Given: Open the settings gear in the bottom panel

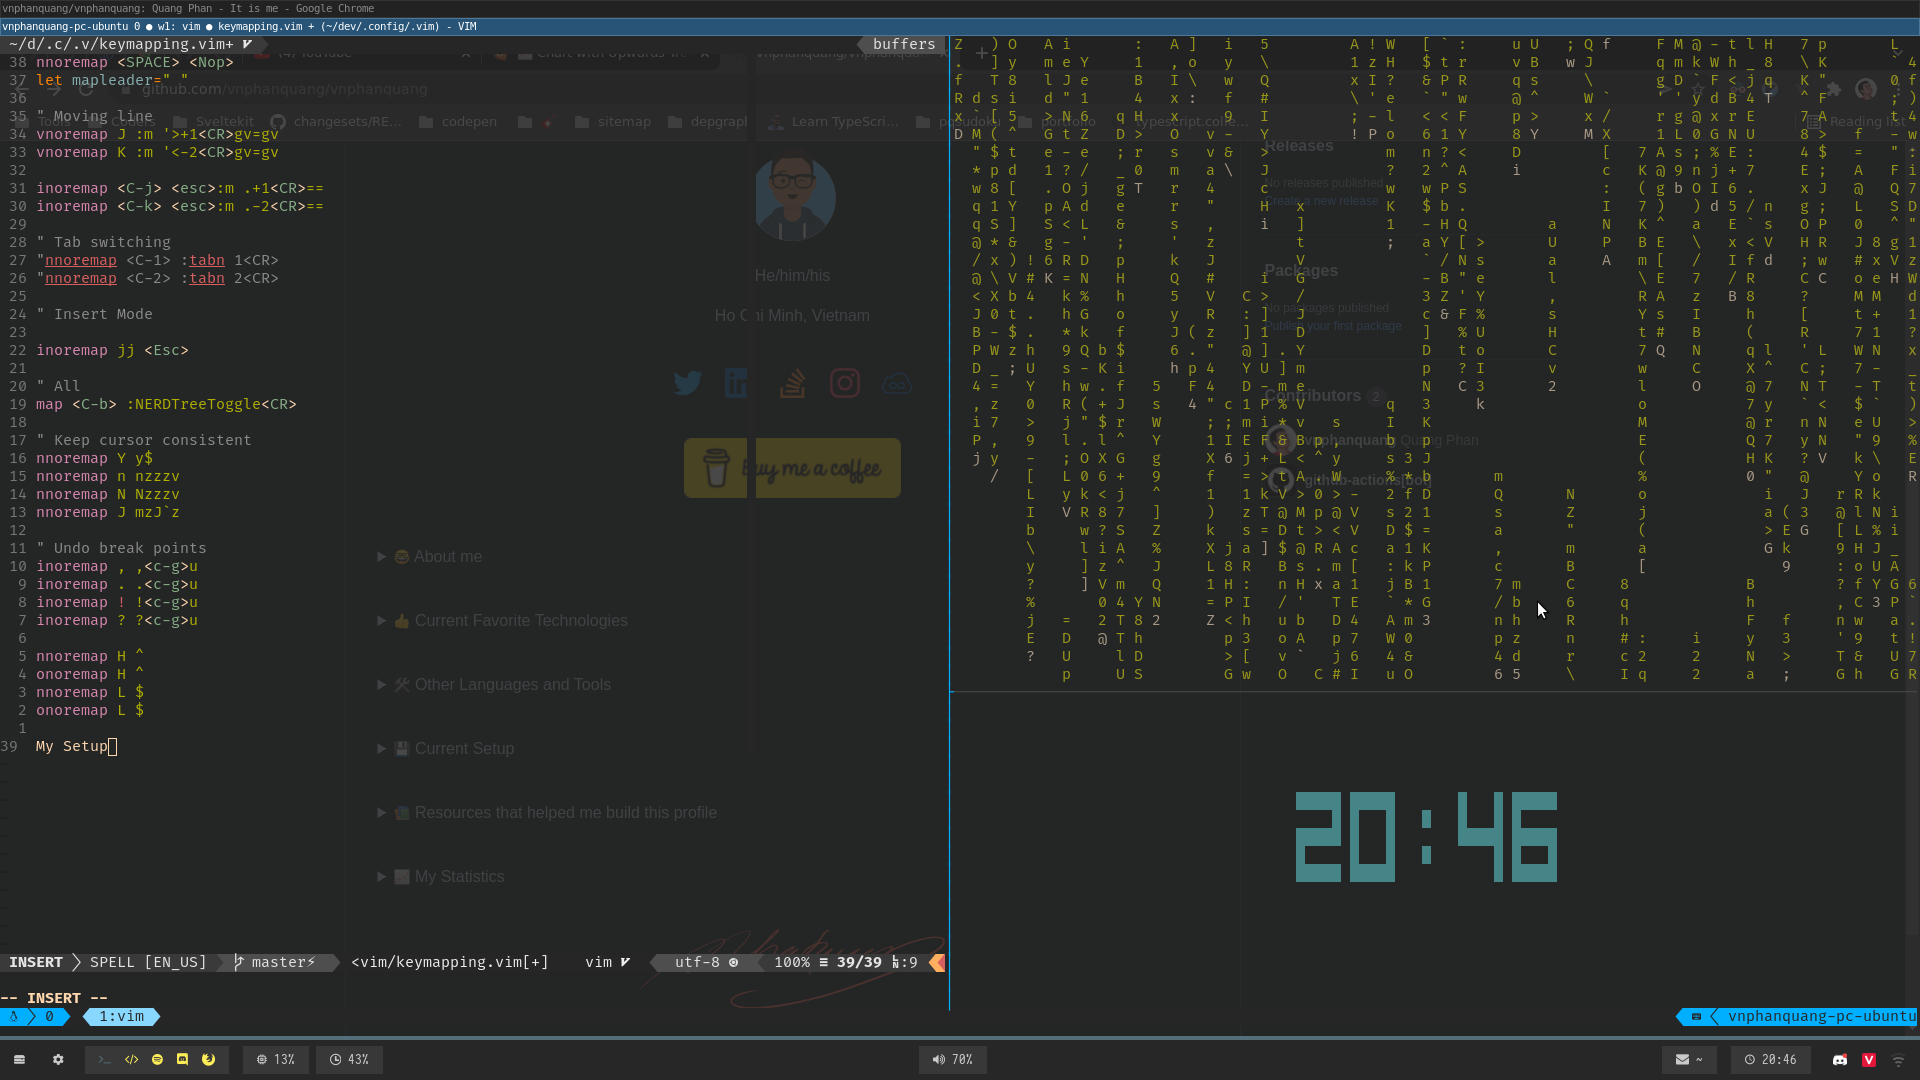Looking at the screenshot, I should pyautogui.click(x=58, y=1059).
